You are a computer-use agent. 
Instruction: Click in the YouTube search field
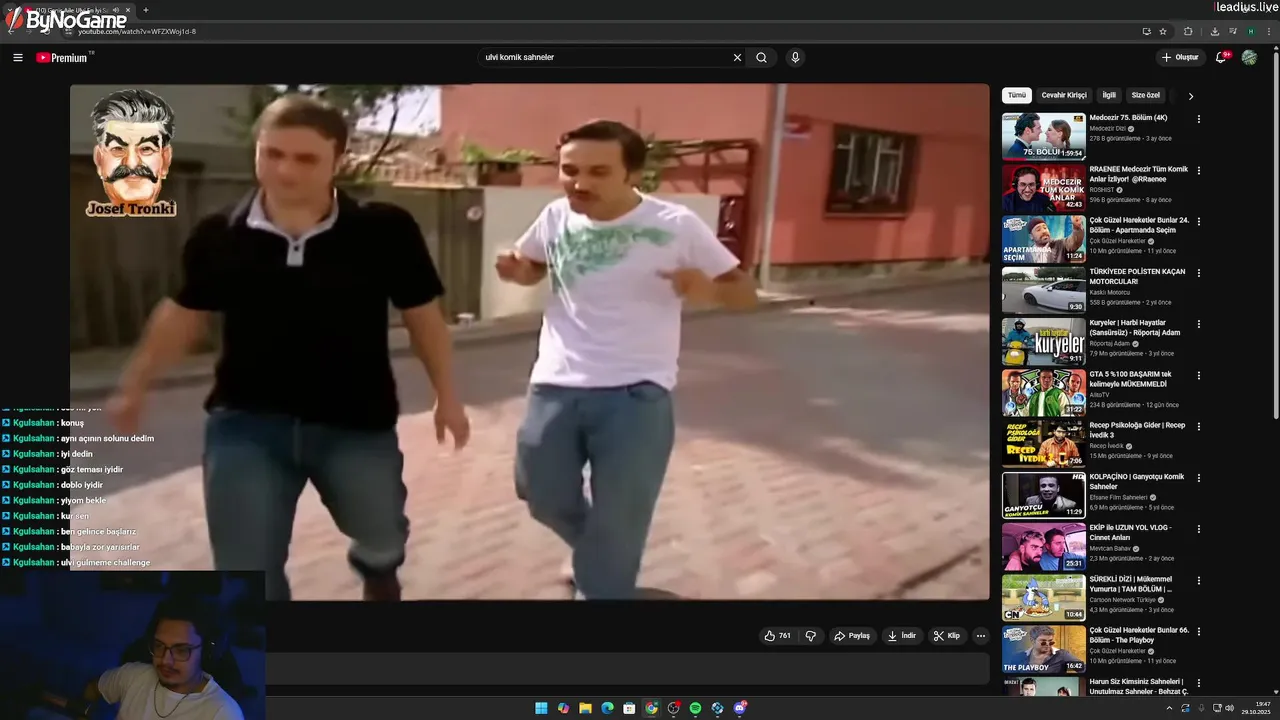pyautogui.click(x=605, y=58)
